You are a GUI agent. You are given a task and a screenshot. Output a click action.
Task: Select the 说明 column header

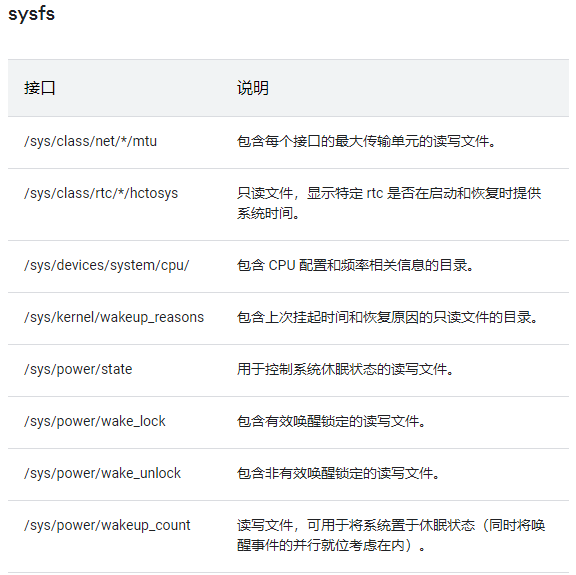tap(253, 88)
